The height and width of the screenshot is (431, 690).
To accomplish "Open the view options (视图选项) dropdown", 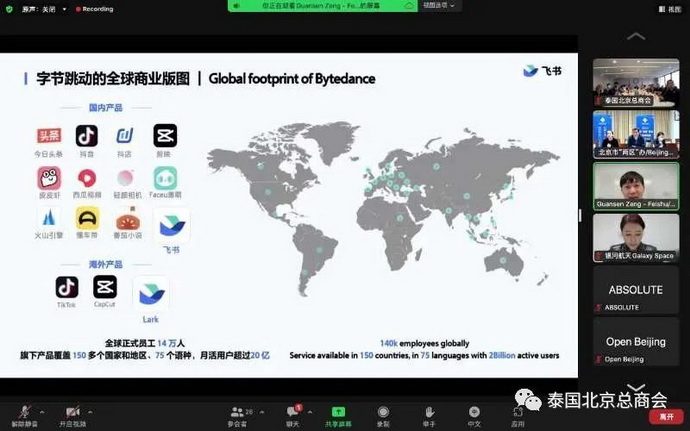I will tap(439, 6).
